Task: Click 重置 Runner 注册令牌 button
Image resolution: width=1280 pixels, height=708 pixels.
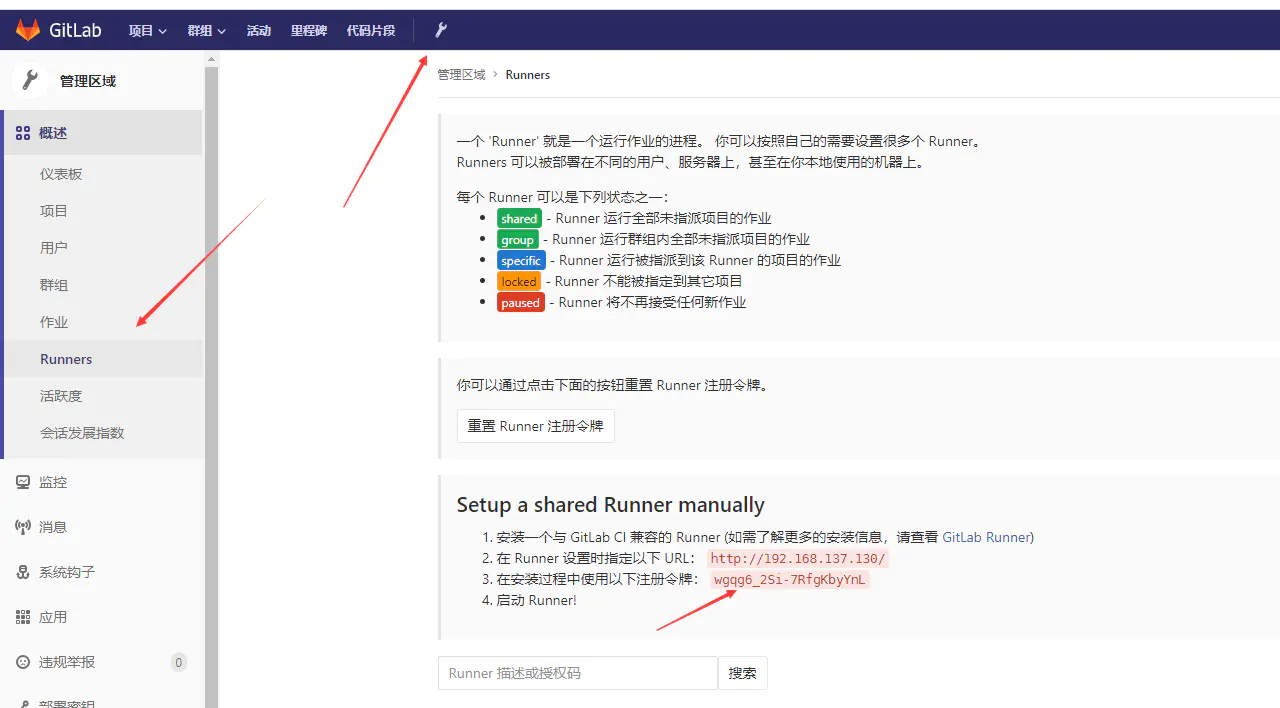Action: (x=536, y=426)
